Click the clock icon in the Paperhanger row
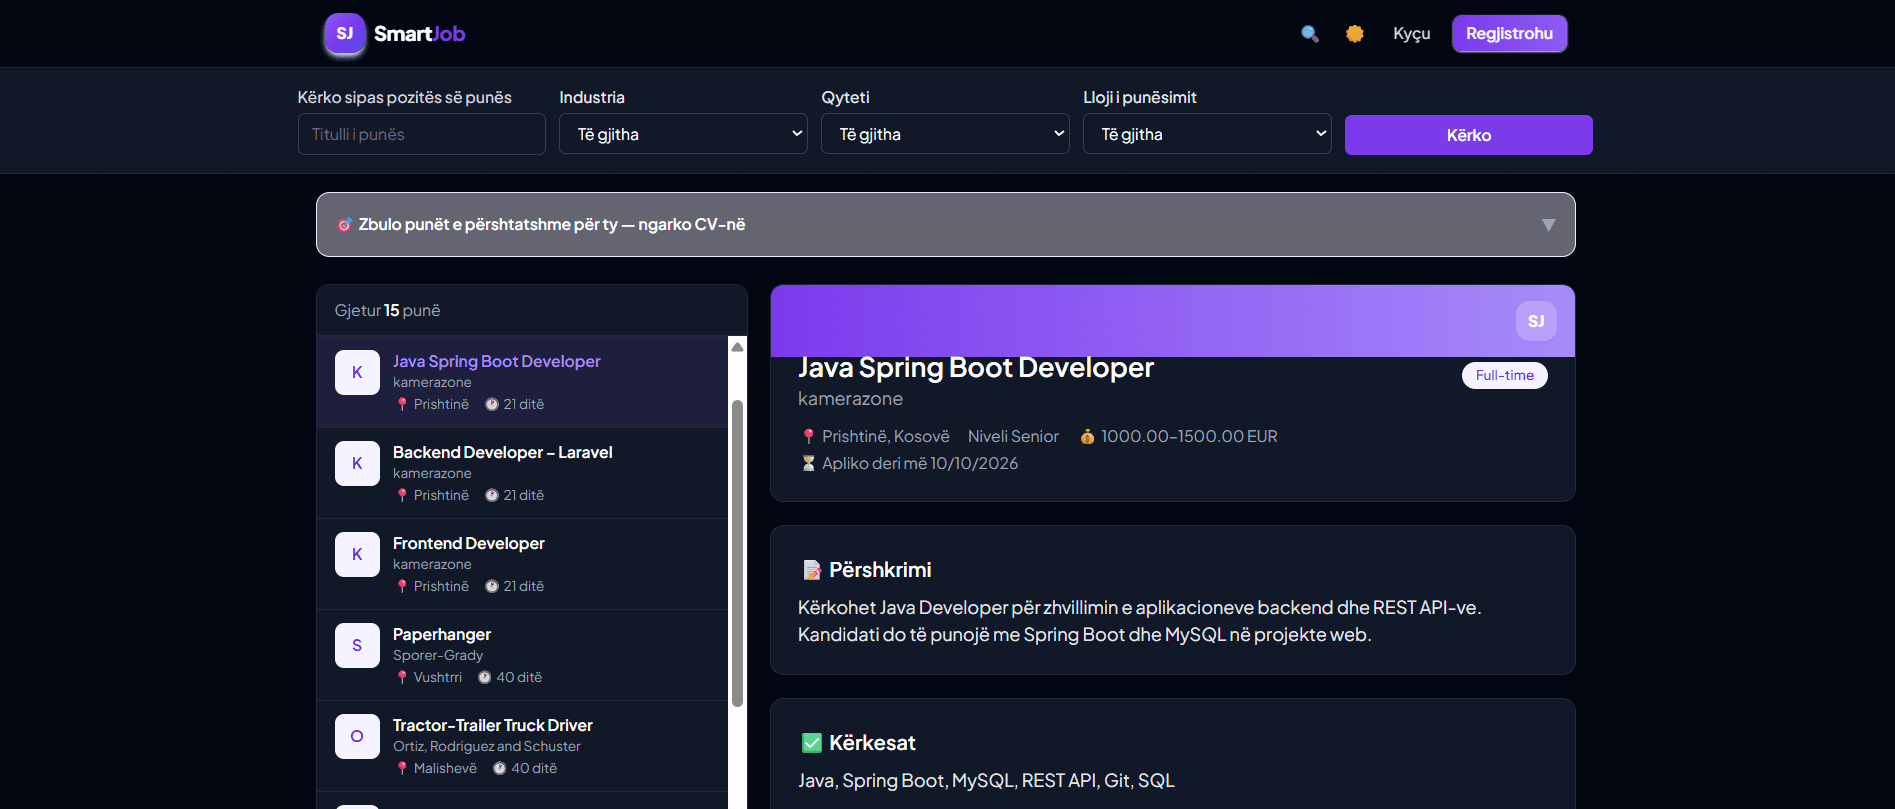 tap(484, 677)
